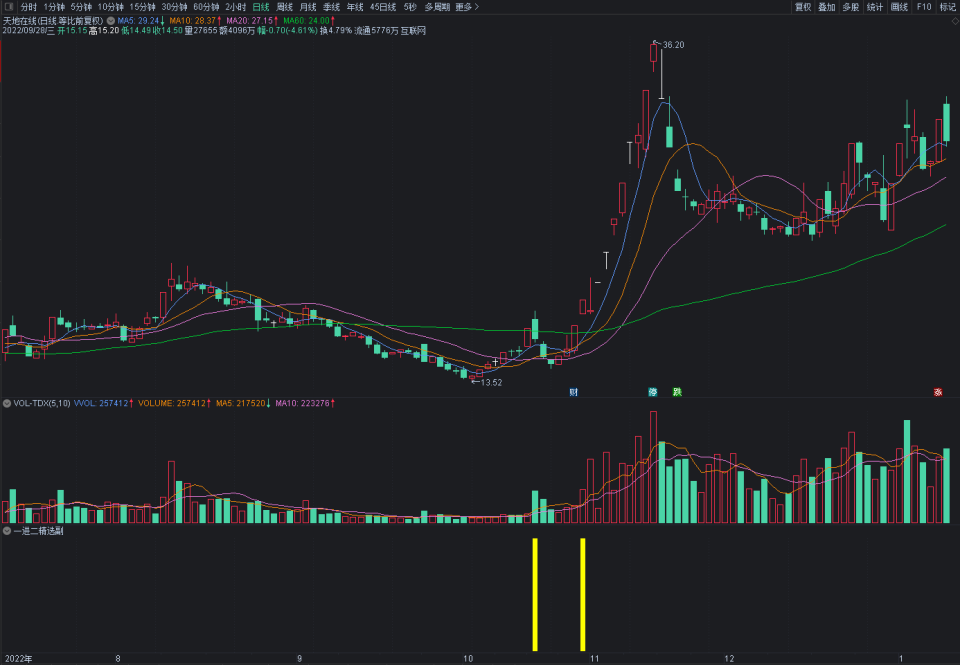
Task: Switch to the 60分钟 period tab
Action: 205,7
